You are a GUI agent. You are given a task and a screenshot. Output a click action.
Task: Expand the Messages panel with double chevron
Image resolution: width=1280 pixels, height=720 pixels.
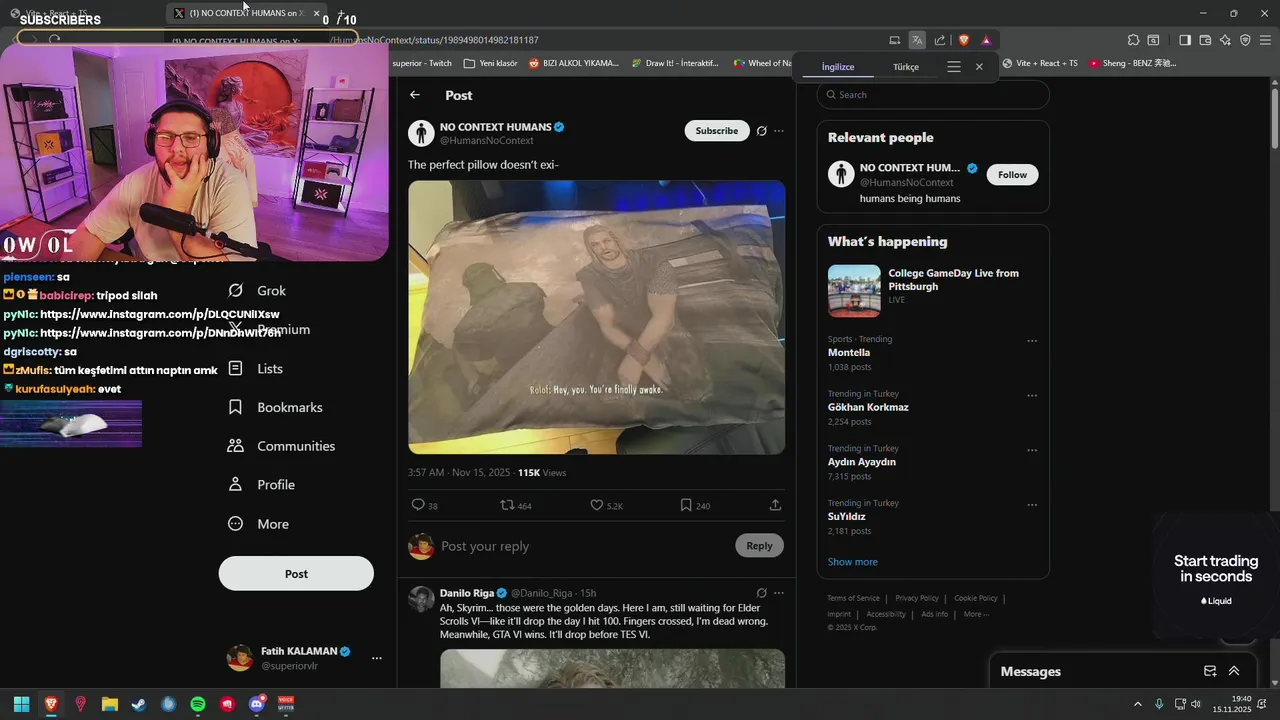coord(1234,671)
